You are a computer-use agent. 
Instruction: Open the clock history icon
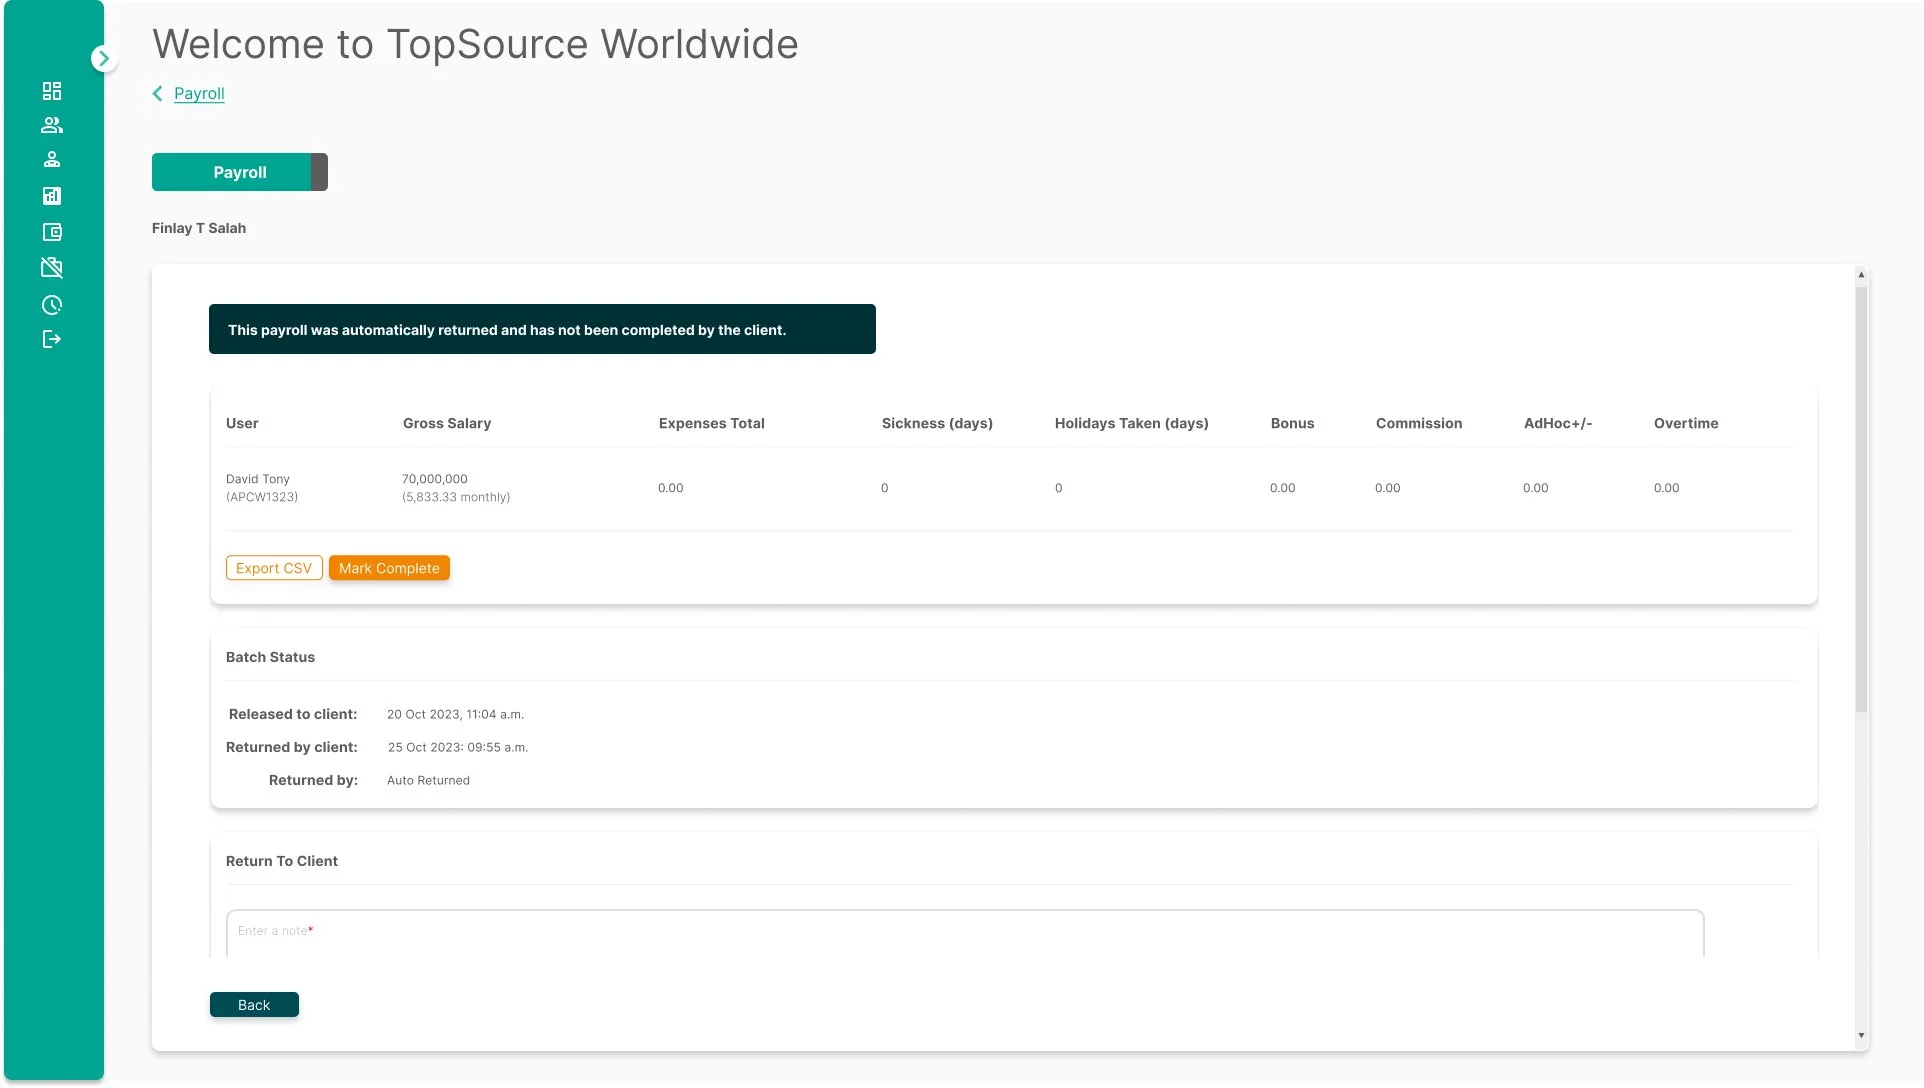(x=52, y=305)
